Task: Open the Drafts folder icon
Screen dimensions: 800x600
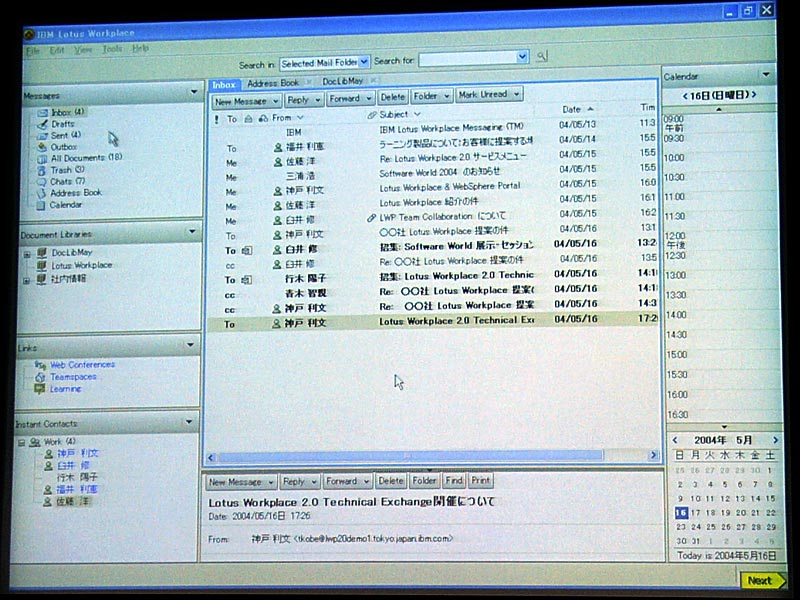Action: tap(42, 123)
